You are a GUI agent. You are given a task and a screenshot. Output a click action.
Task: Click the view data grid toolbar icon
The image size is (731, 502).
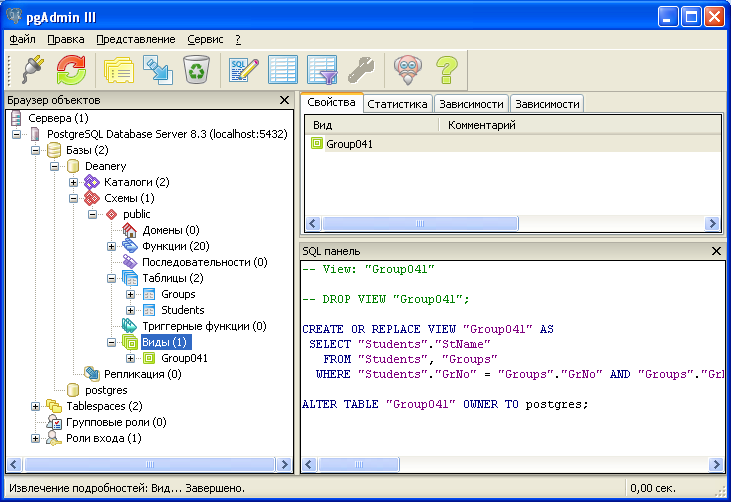pos(283,70)
